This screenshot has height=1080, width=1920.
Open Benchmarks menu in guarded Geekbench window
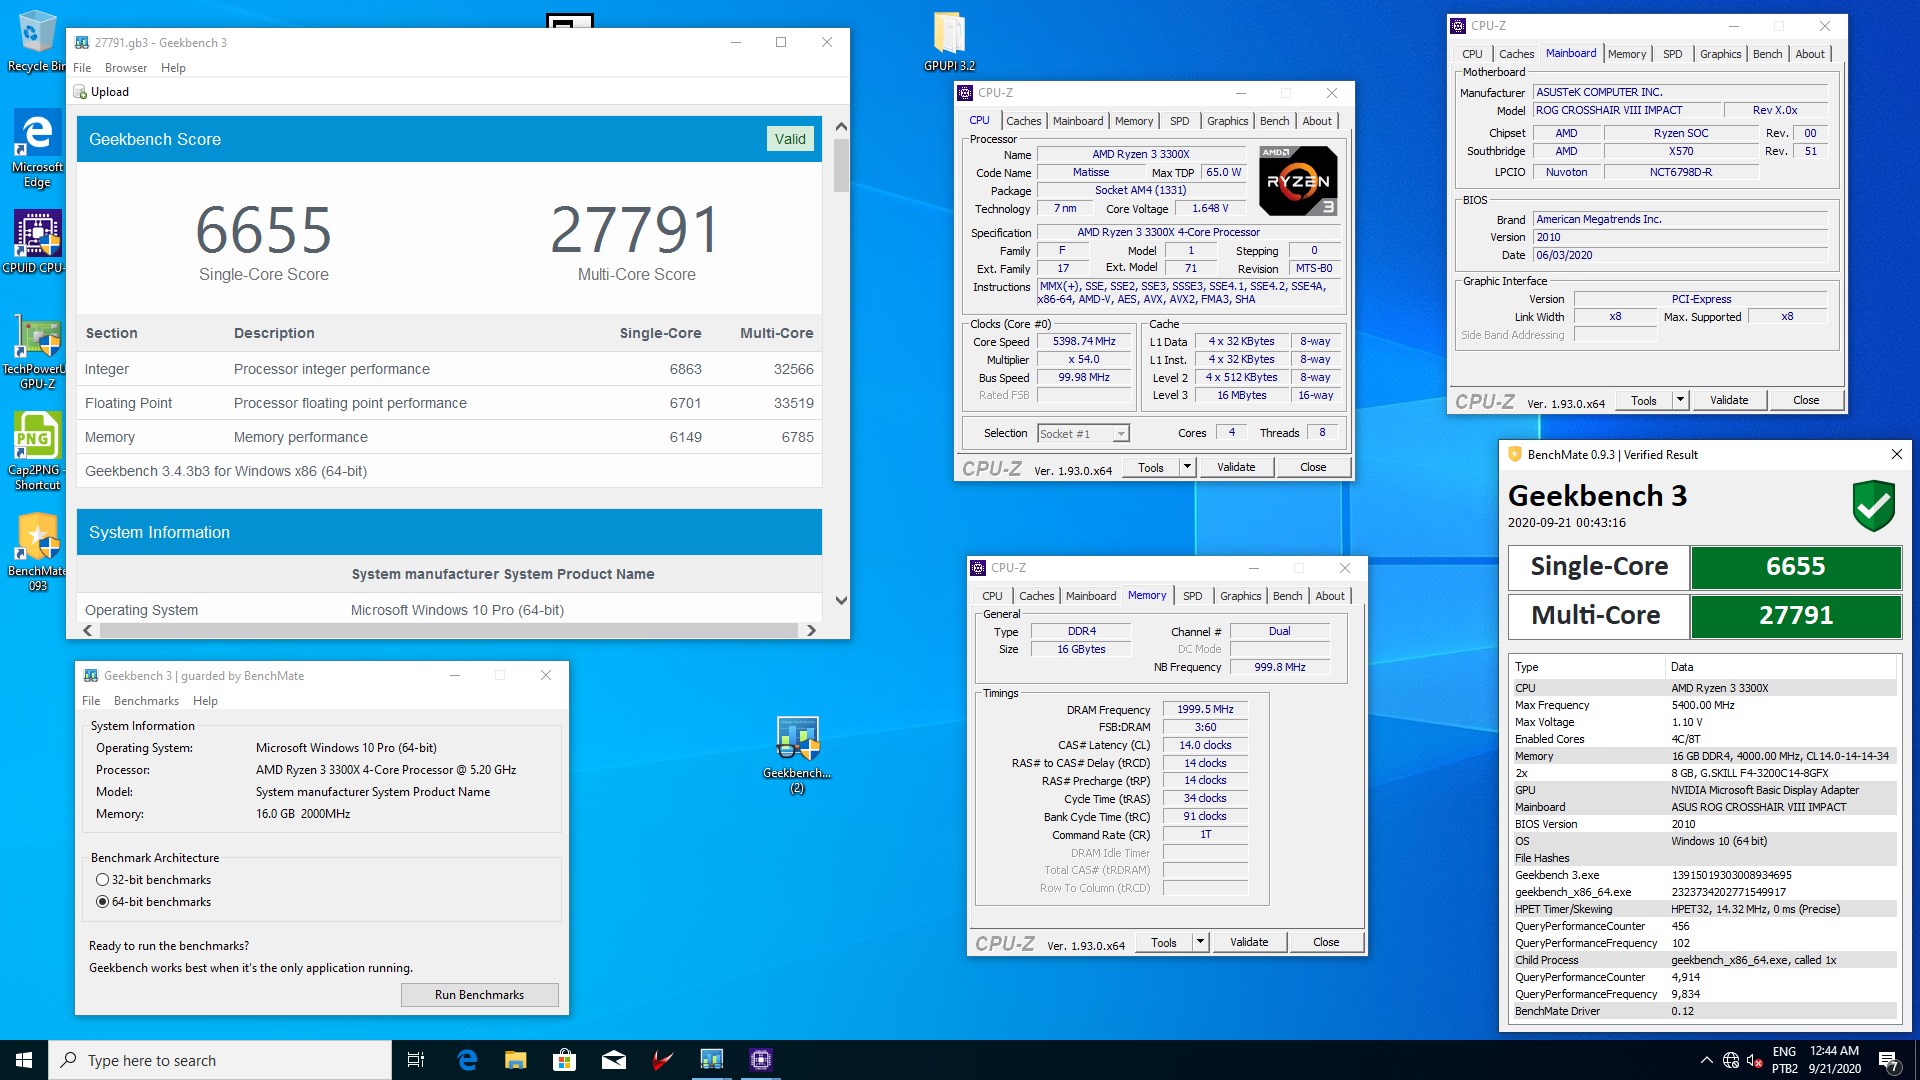tap(146, 701)
